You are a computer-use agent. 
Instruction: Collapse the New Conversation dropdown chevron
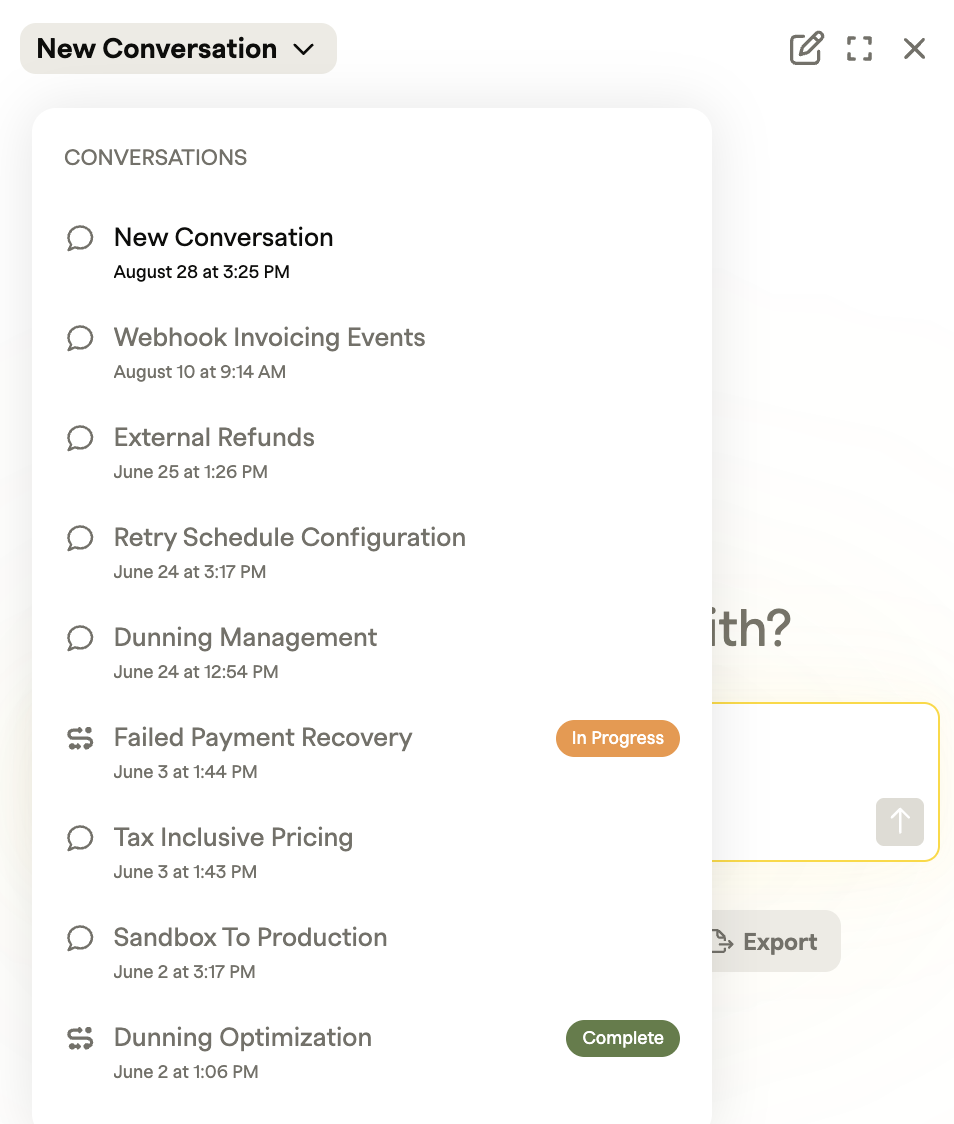point(304,49)
